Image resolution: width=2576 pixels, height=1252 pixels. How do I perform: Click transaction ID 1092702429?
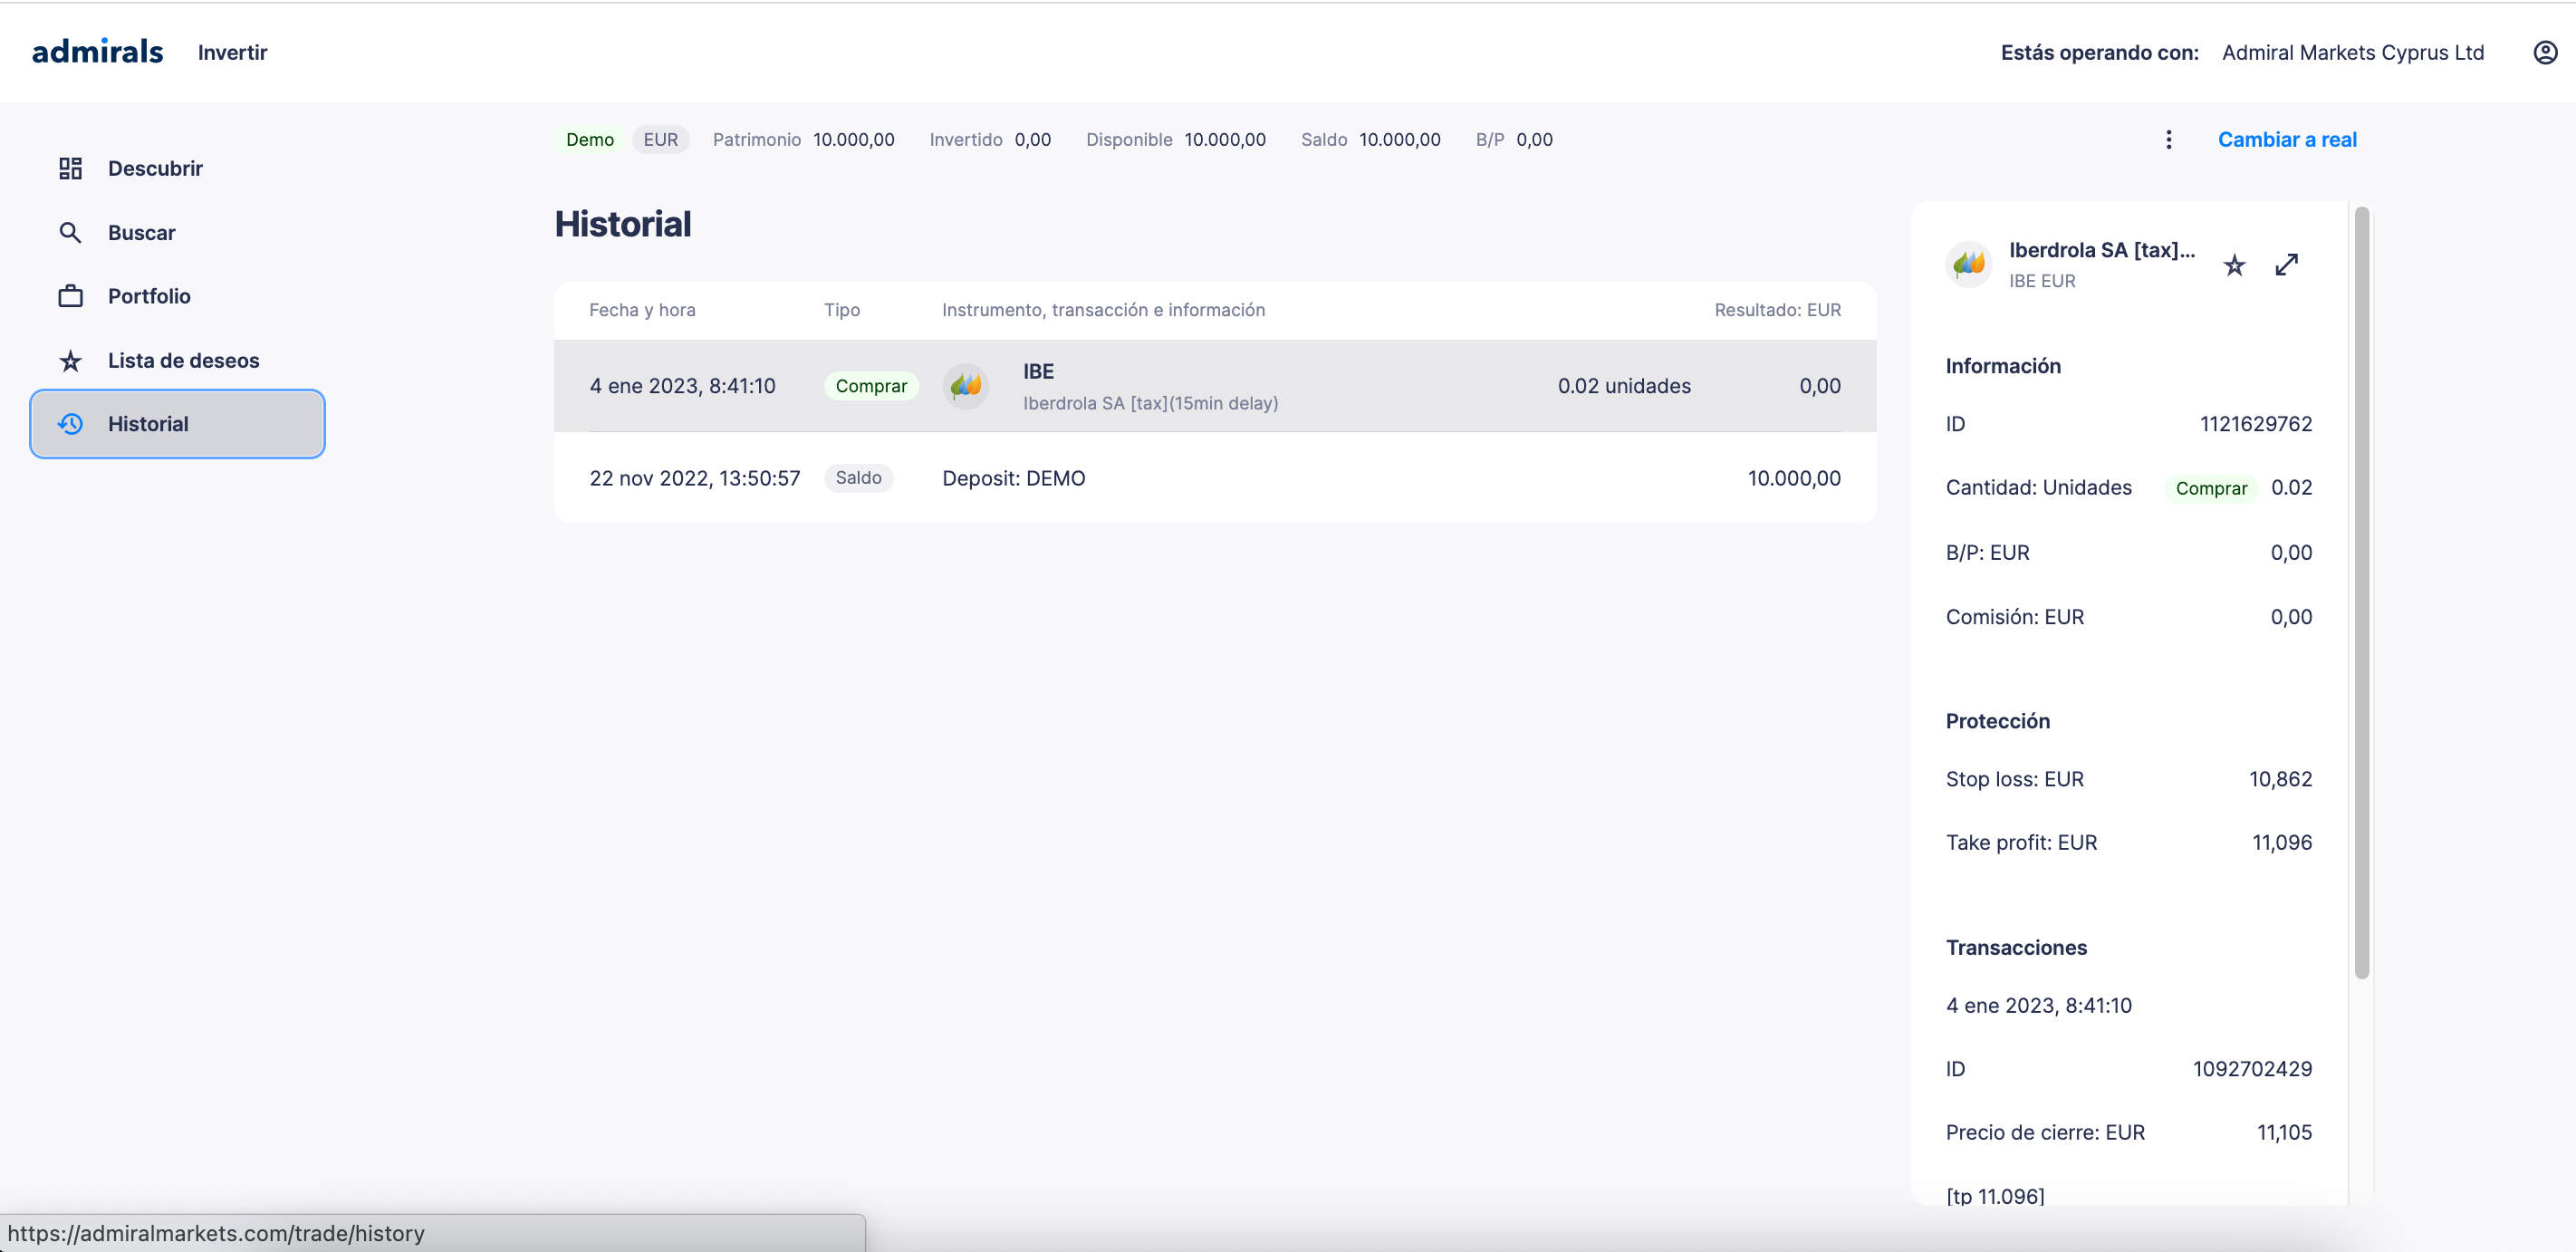click(2252, 1069)
